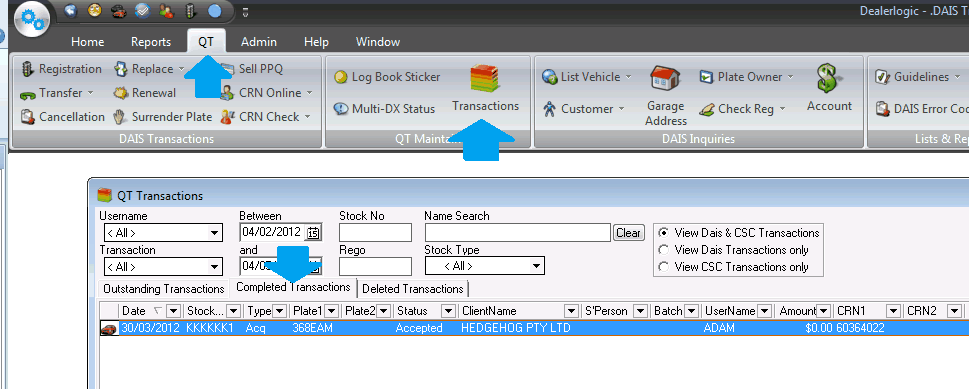Click the Stock No input field

click(375, 233)
